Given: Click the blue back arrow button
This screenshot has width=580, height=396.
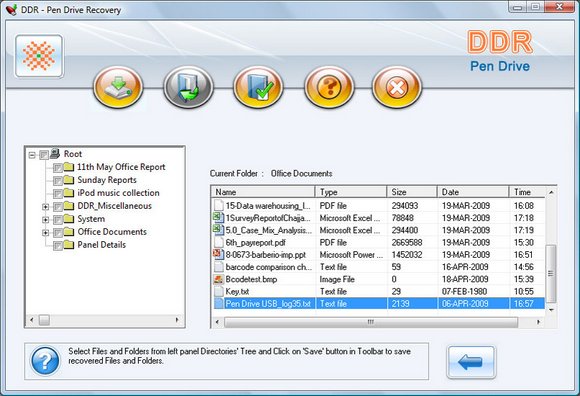Looking at the screenshot, I should click(471, 362).
